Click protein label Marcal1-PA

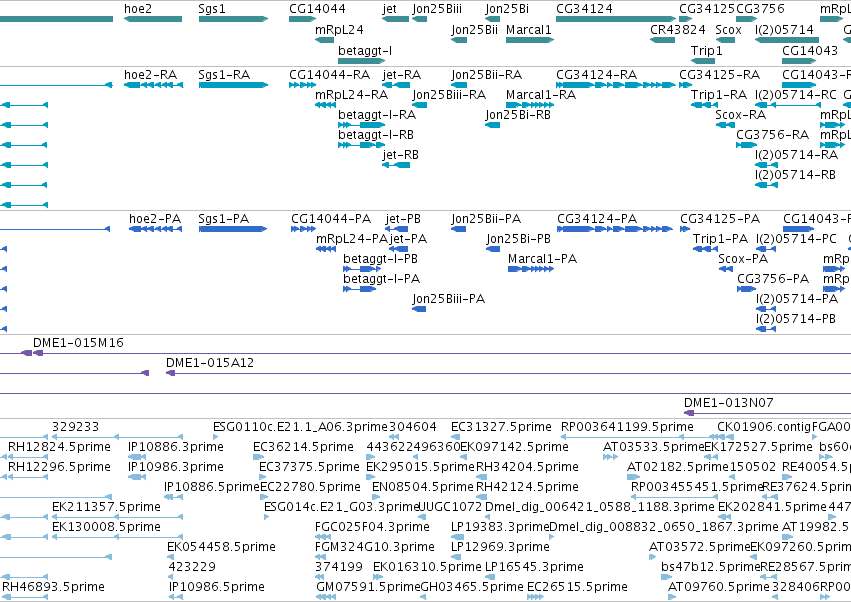tap(542, 259)
